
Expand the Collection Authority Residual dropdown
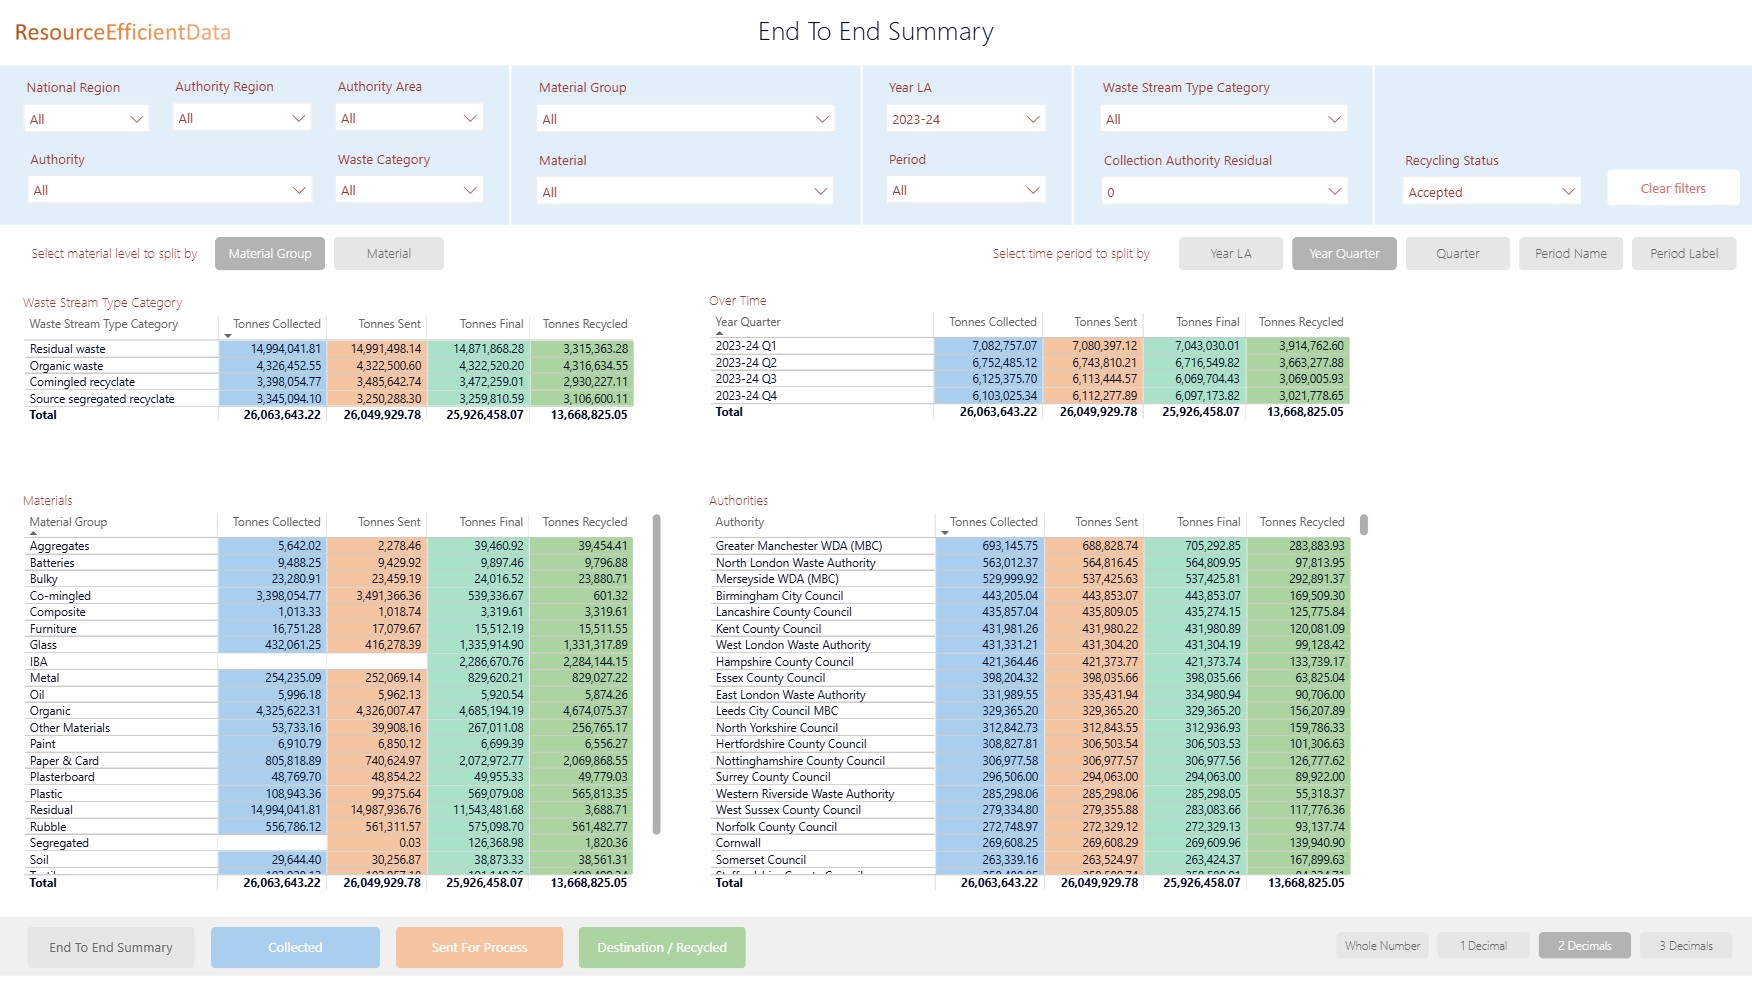click(1223, 192)
